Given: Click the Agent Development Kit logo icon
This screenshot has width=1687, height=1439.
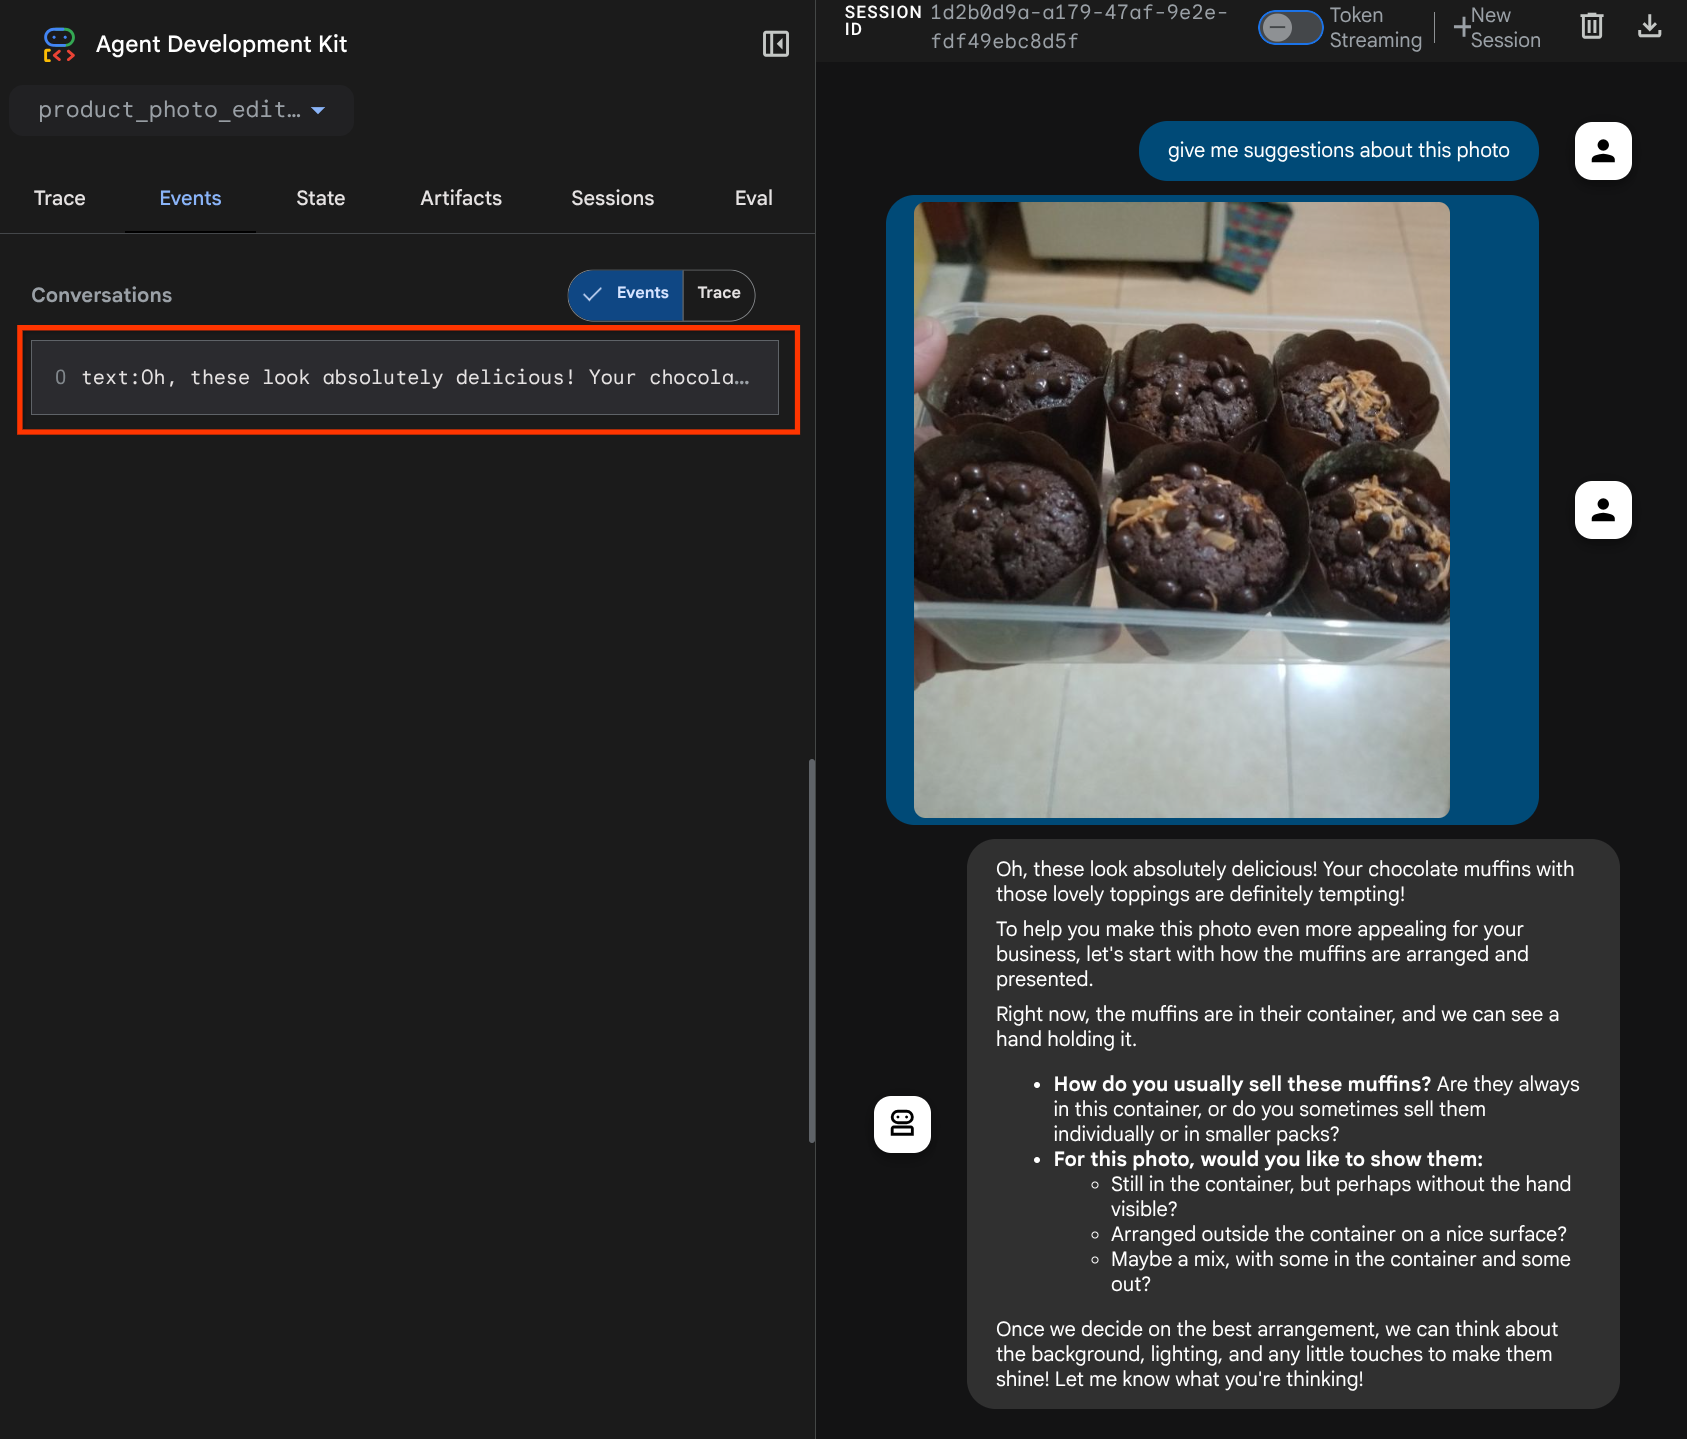Looking at the screenshot, I should click(59, 44).
